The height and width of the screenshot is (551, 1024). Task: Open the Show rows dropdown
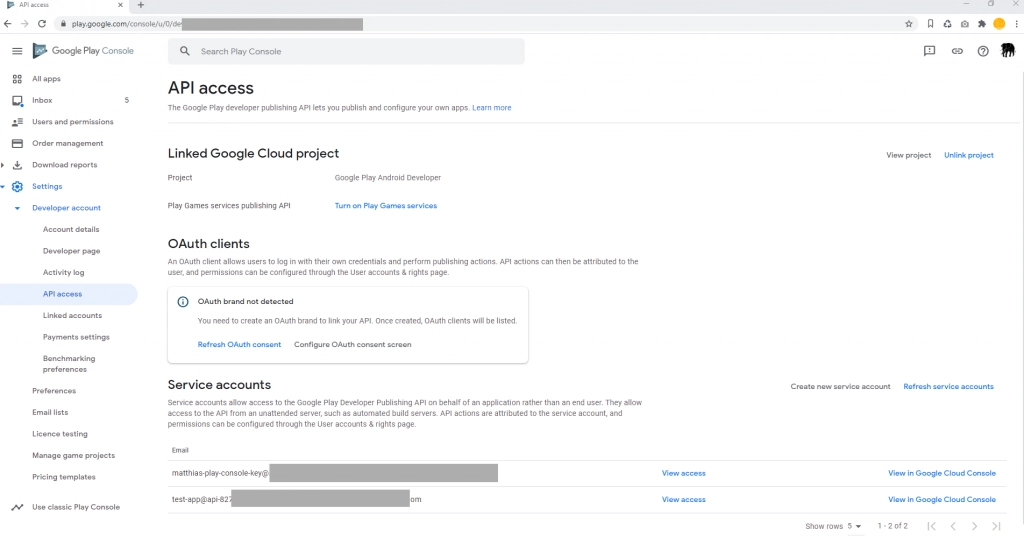[854, 526]
